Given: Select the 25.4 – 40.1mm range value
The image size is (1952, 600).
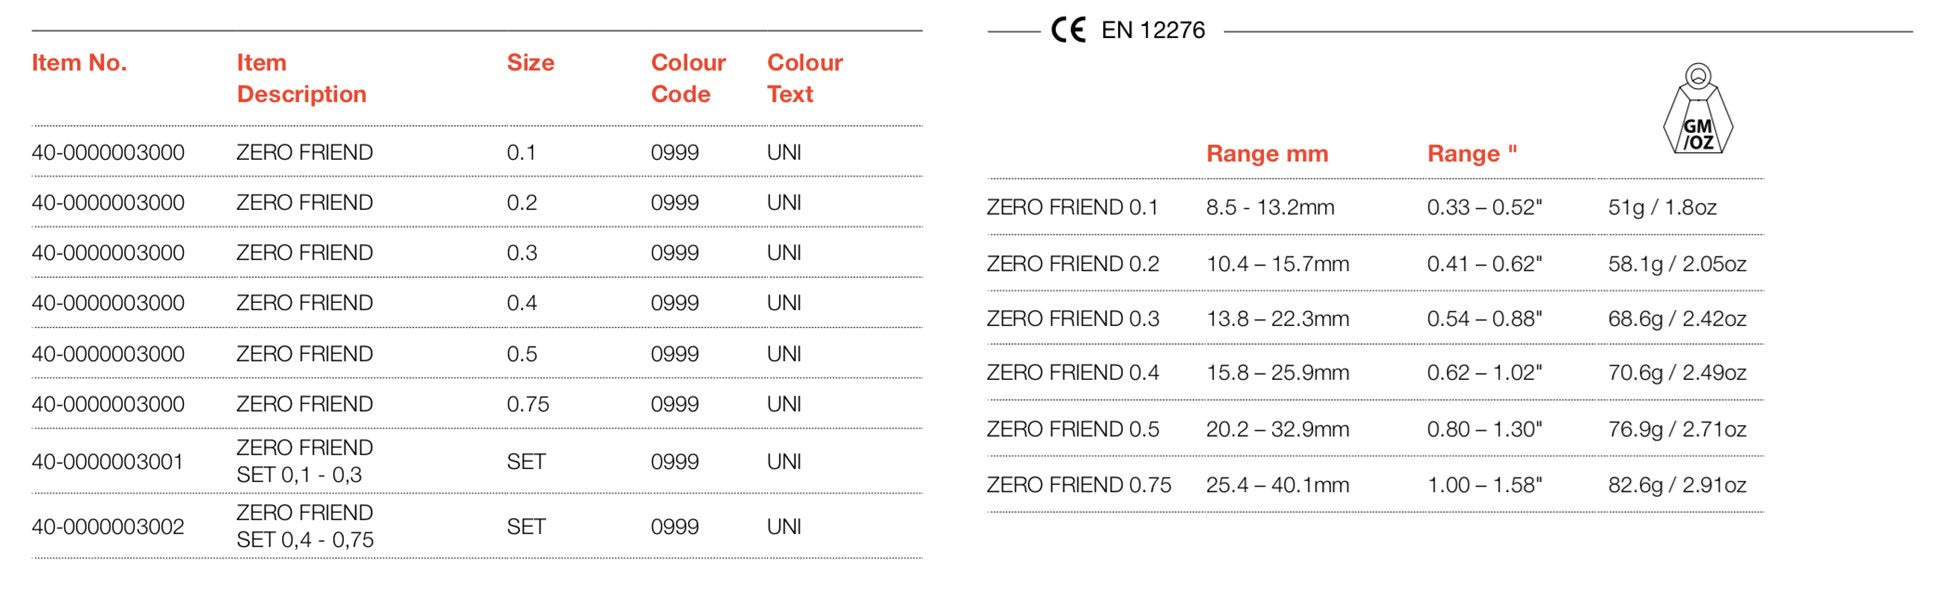Looking at the screenshot, I should tap(1277, 485).
